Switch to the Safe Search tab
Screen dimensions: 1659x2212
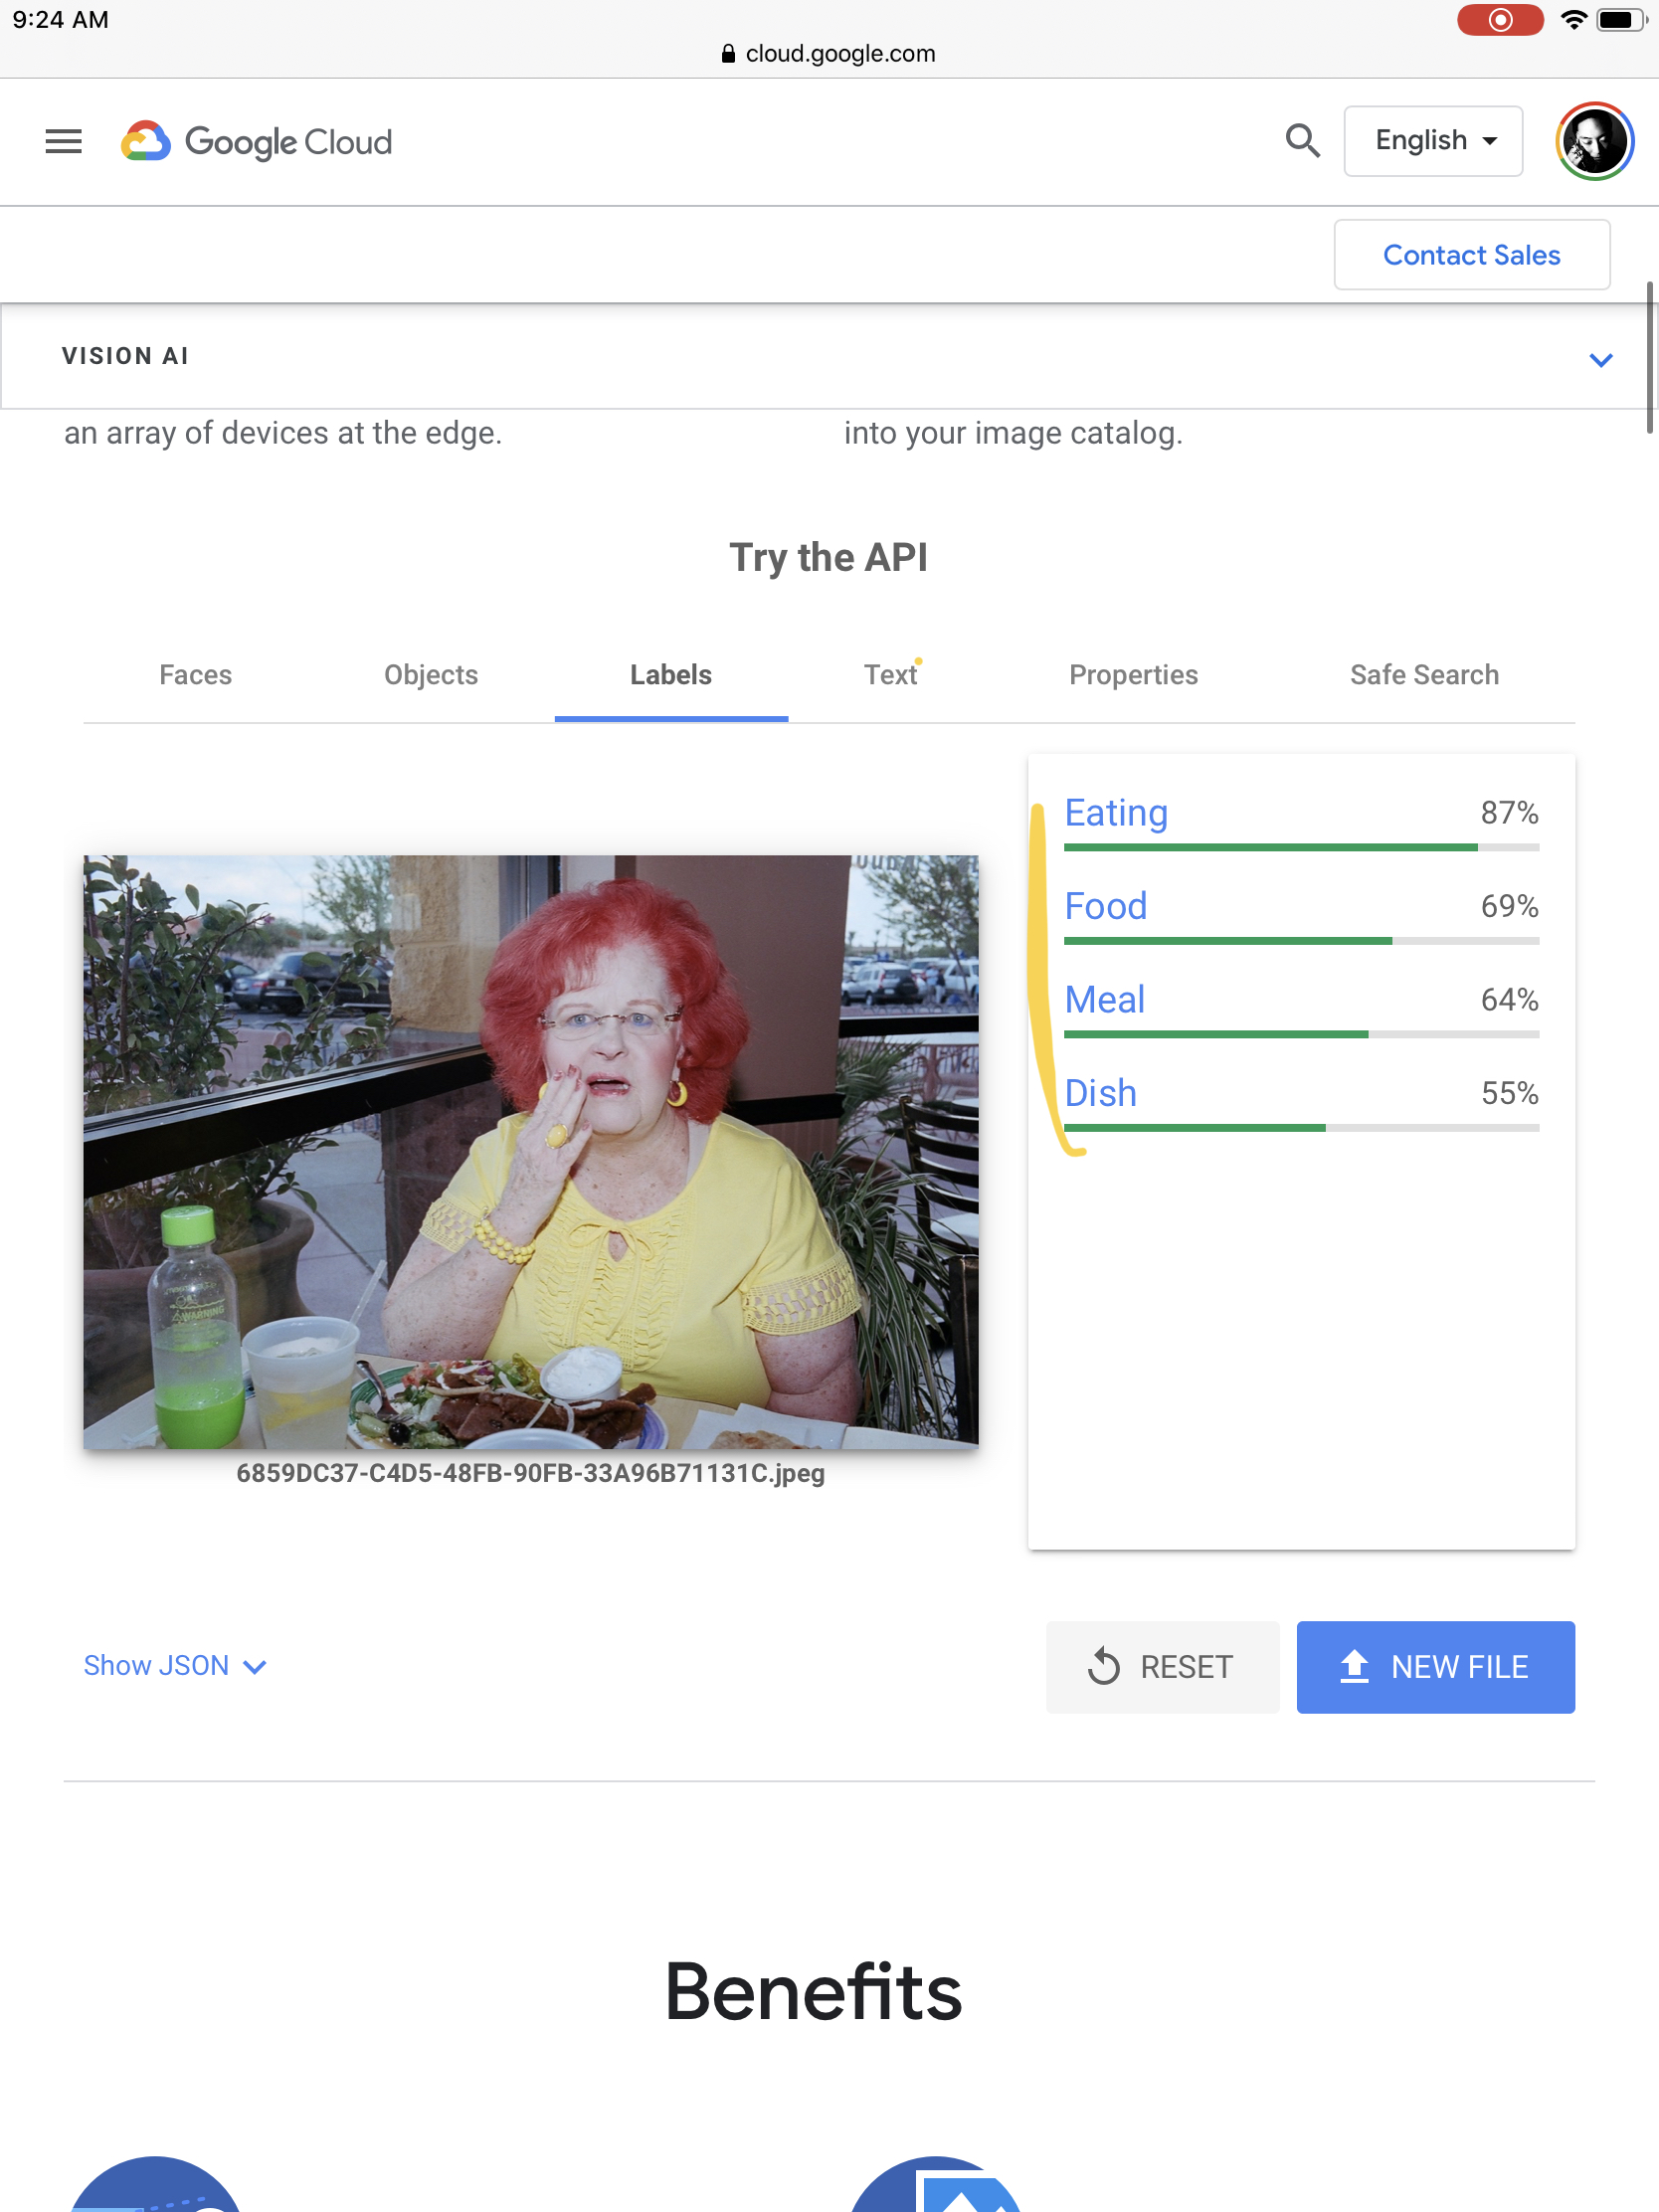[1424, 675]
